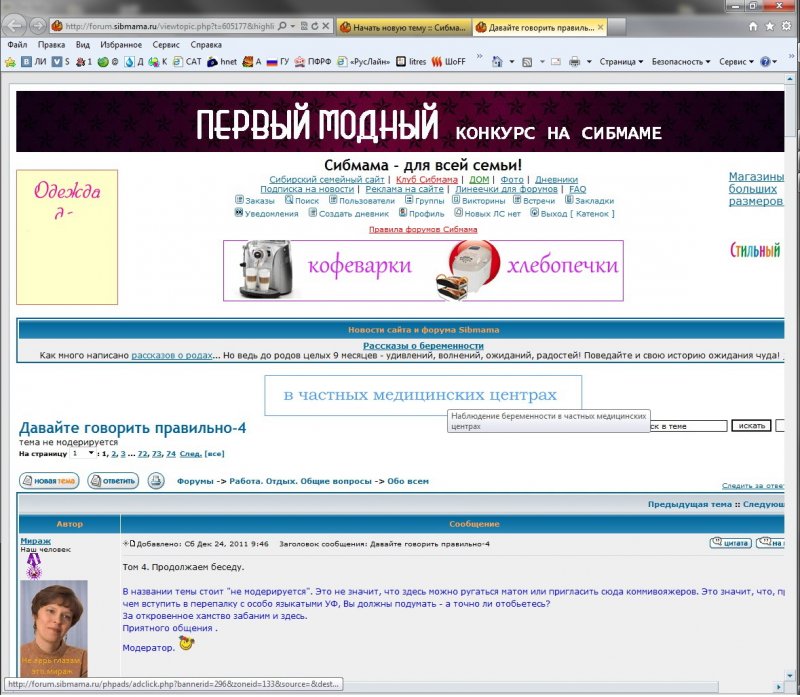This screenshot has height=697, width=800.
Task: Open the «РусЛайн» favorites bar shortcut
Action: coord(363,62)
